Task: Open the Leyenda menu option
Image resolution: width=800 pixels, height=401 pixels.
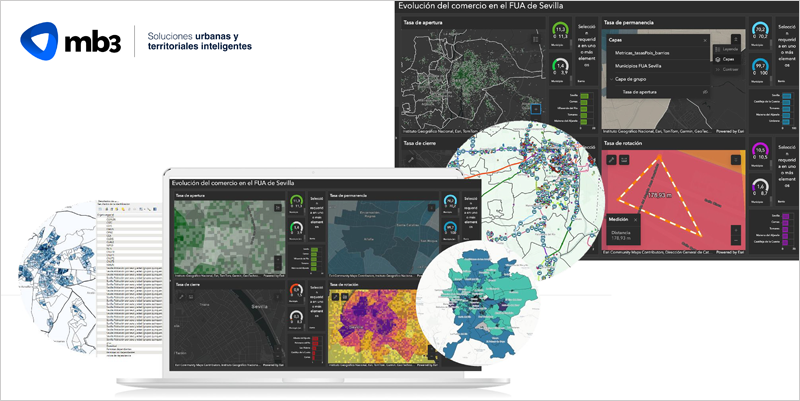Action: click(730, 48)
